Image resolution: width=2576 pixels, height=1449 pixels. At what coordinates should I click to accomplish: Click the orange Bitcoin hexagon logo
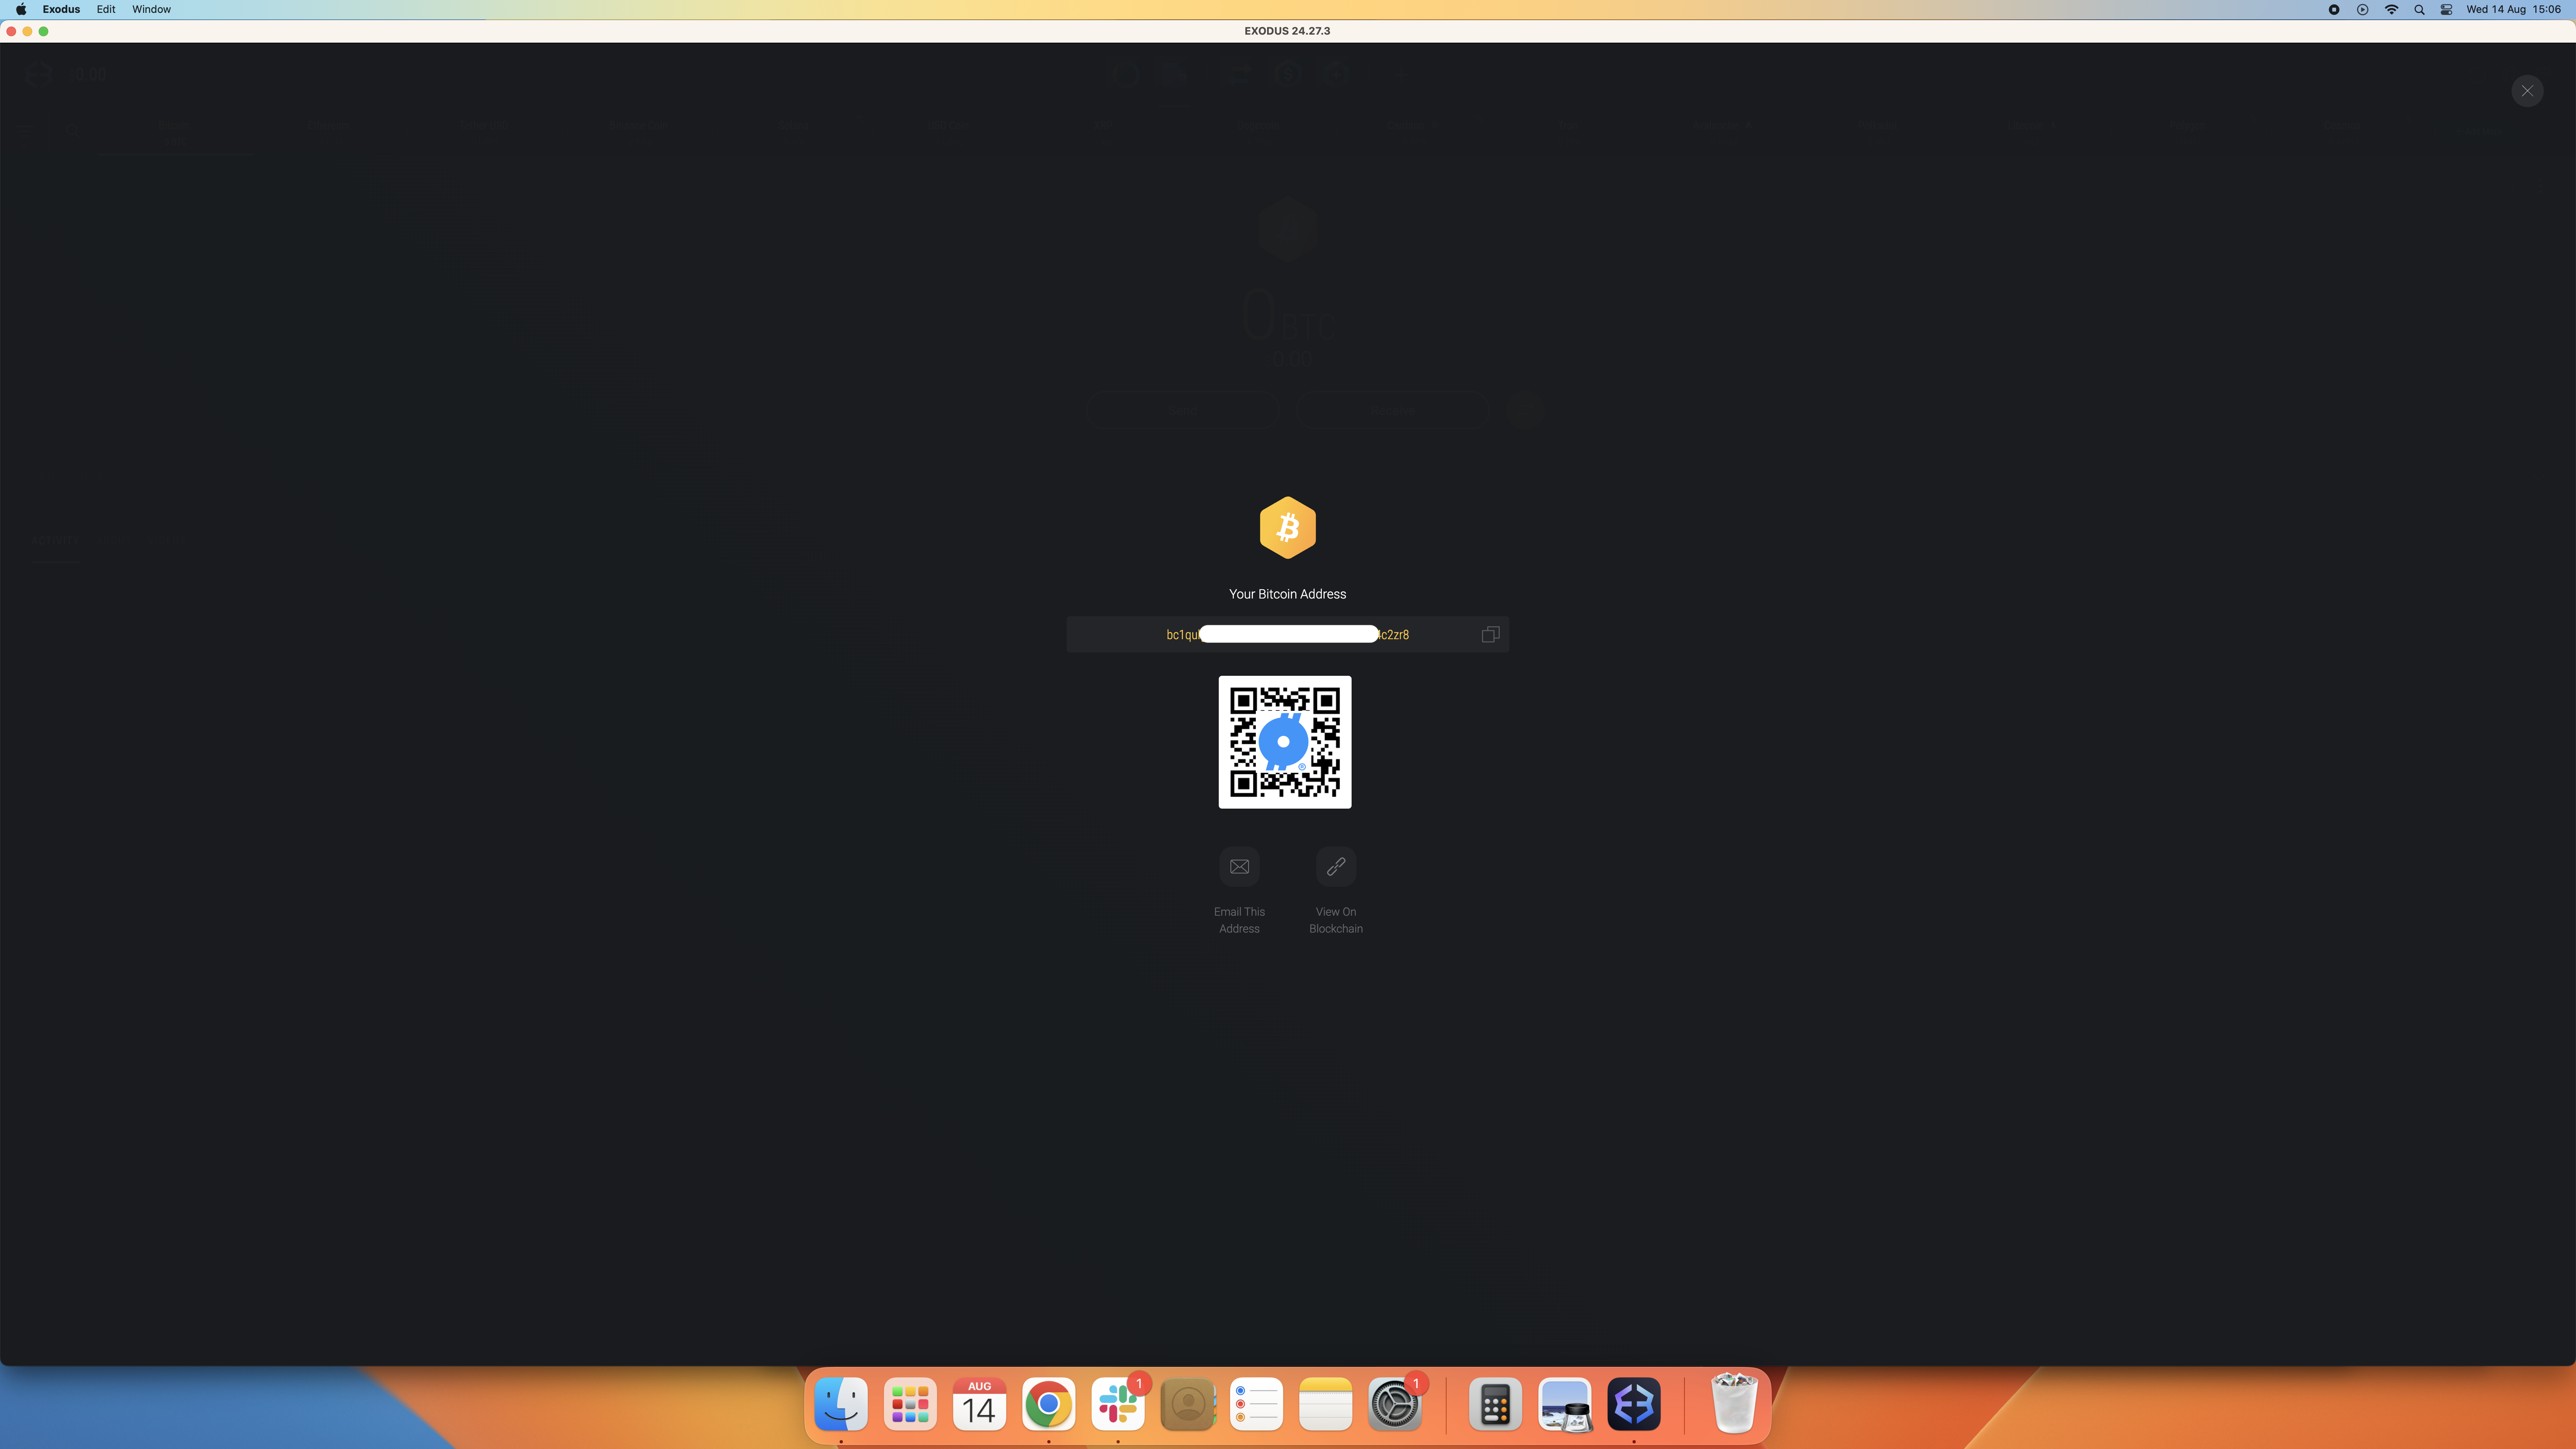[x=1288, y=527]
